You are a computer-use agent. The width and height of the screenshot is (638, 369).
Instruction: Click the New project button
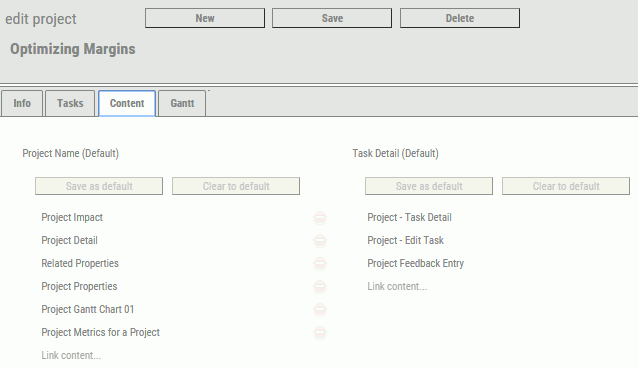pos(205,18)
